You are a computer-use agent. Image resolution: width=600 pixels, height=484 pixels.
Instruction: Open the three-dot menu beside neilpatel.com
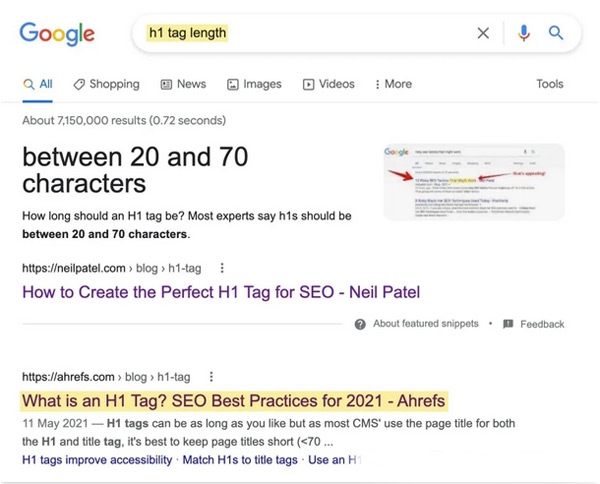(x=222, y=268)
